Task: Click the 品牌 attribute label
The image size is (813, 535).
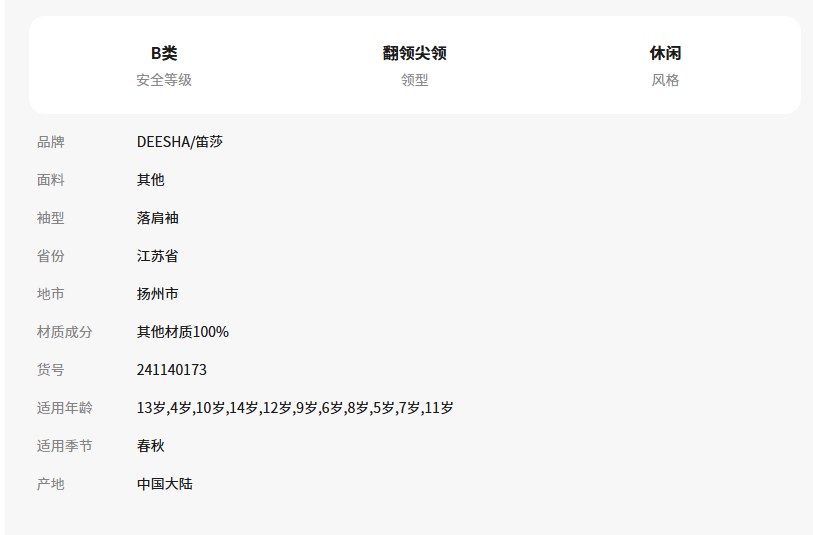Action: pos(51,142)
